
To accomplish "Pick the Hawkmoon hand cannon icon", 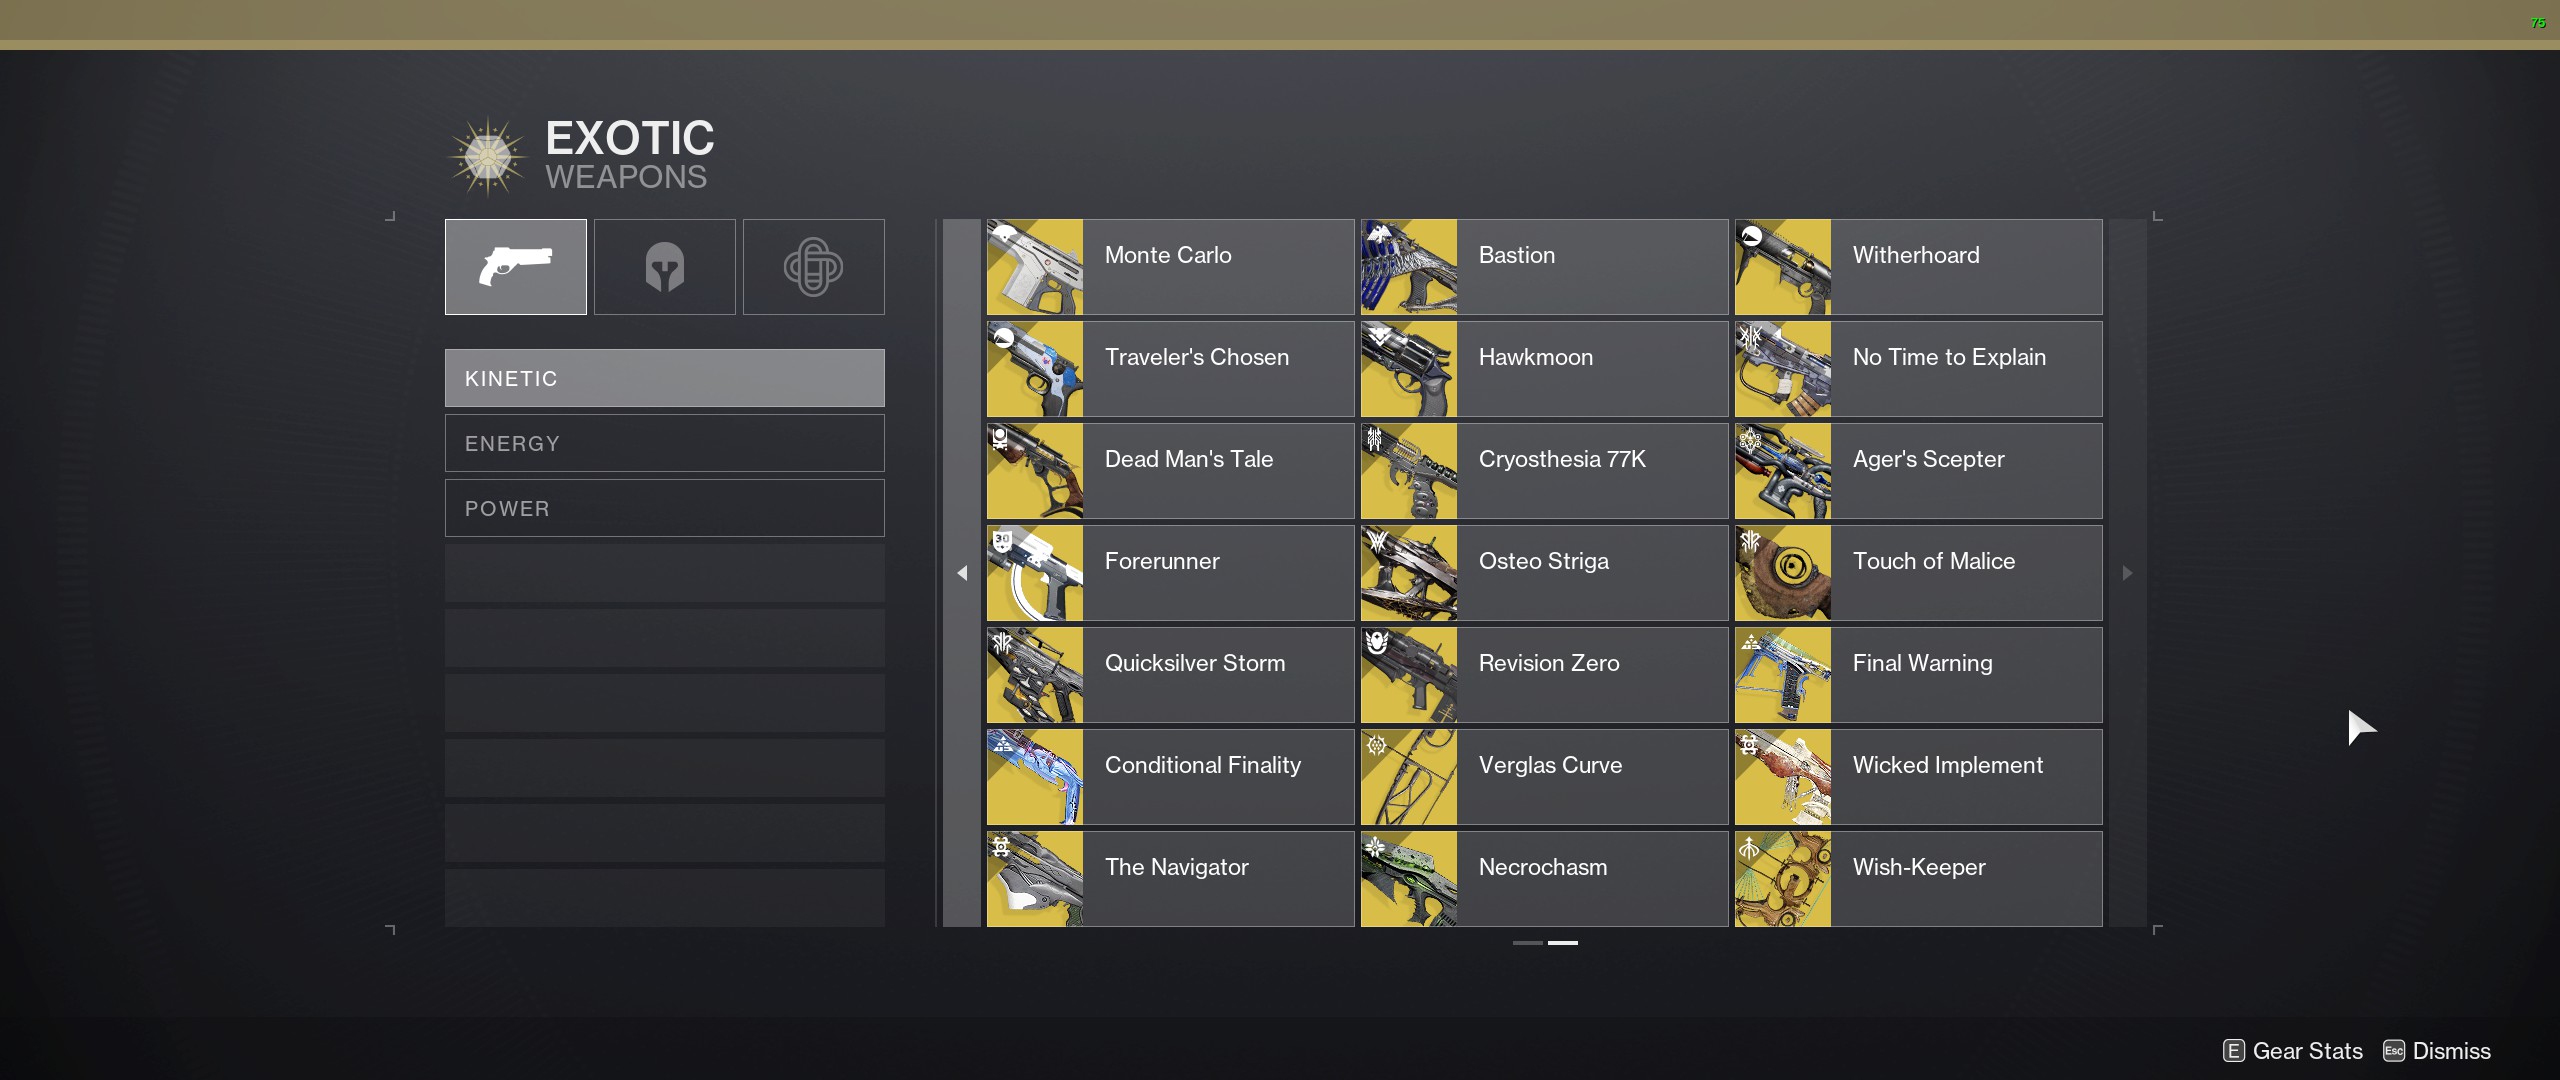I will 1408,369.
